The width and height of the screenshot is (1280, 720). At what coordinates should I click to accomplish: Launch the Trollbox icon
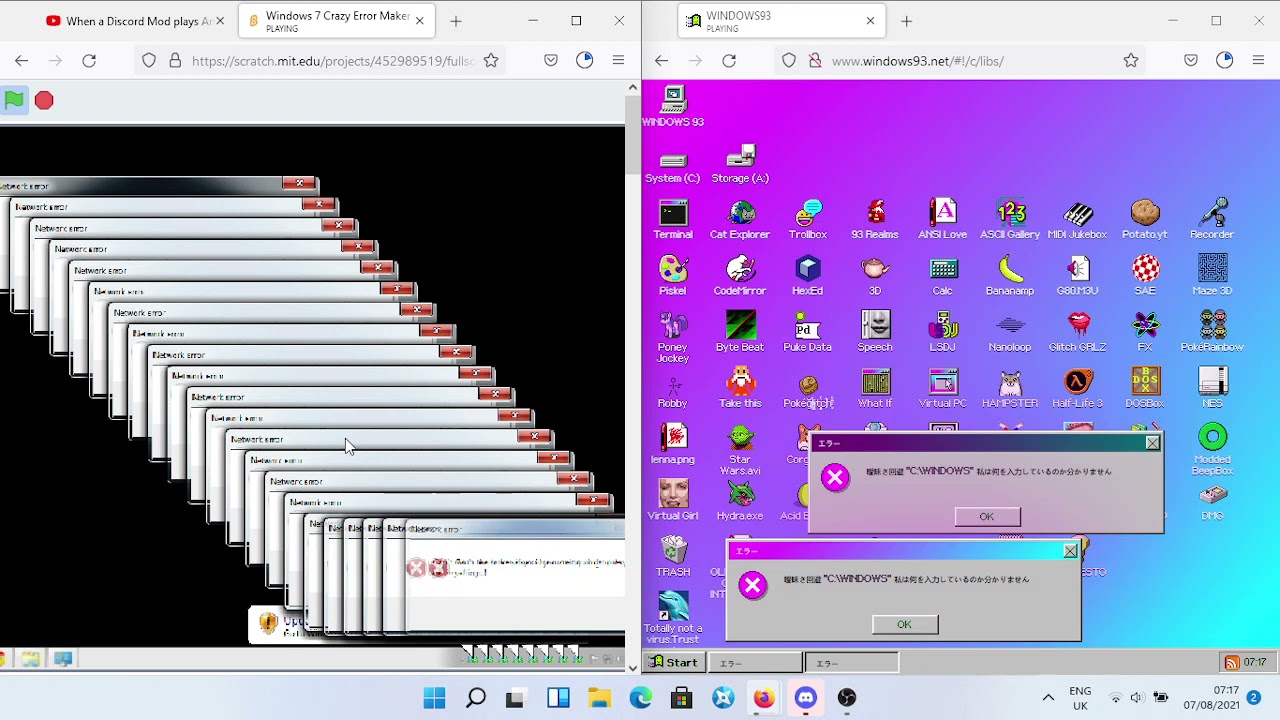tap(808, 220)
